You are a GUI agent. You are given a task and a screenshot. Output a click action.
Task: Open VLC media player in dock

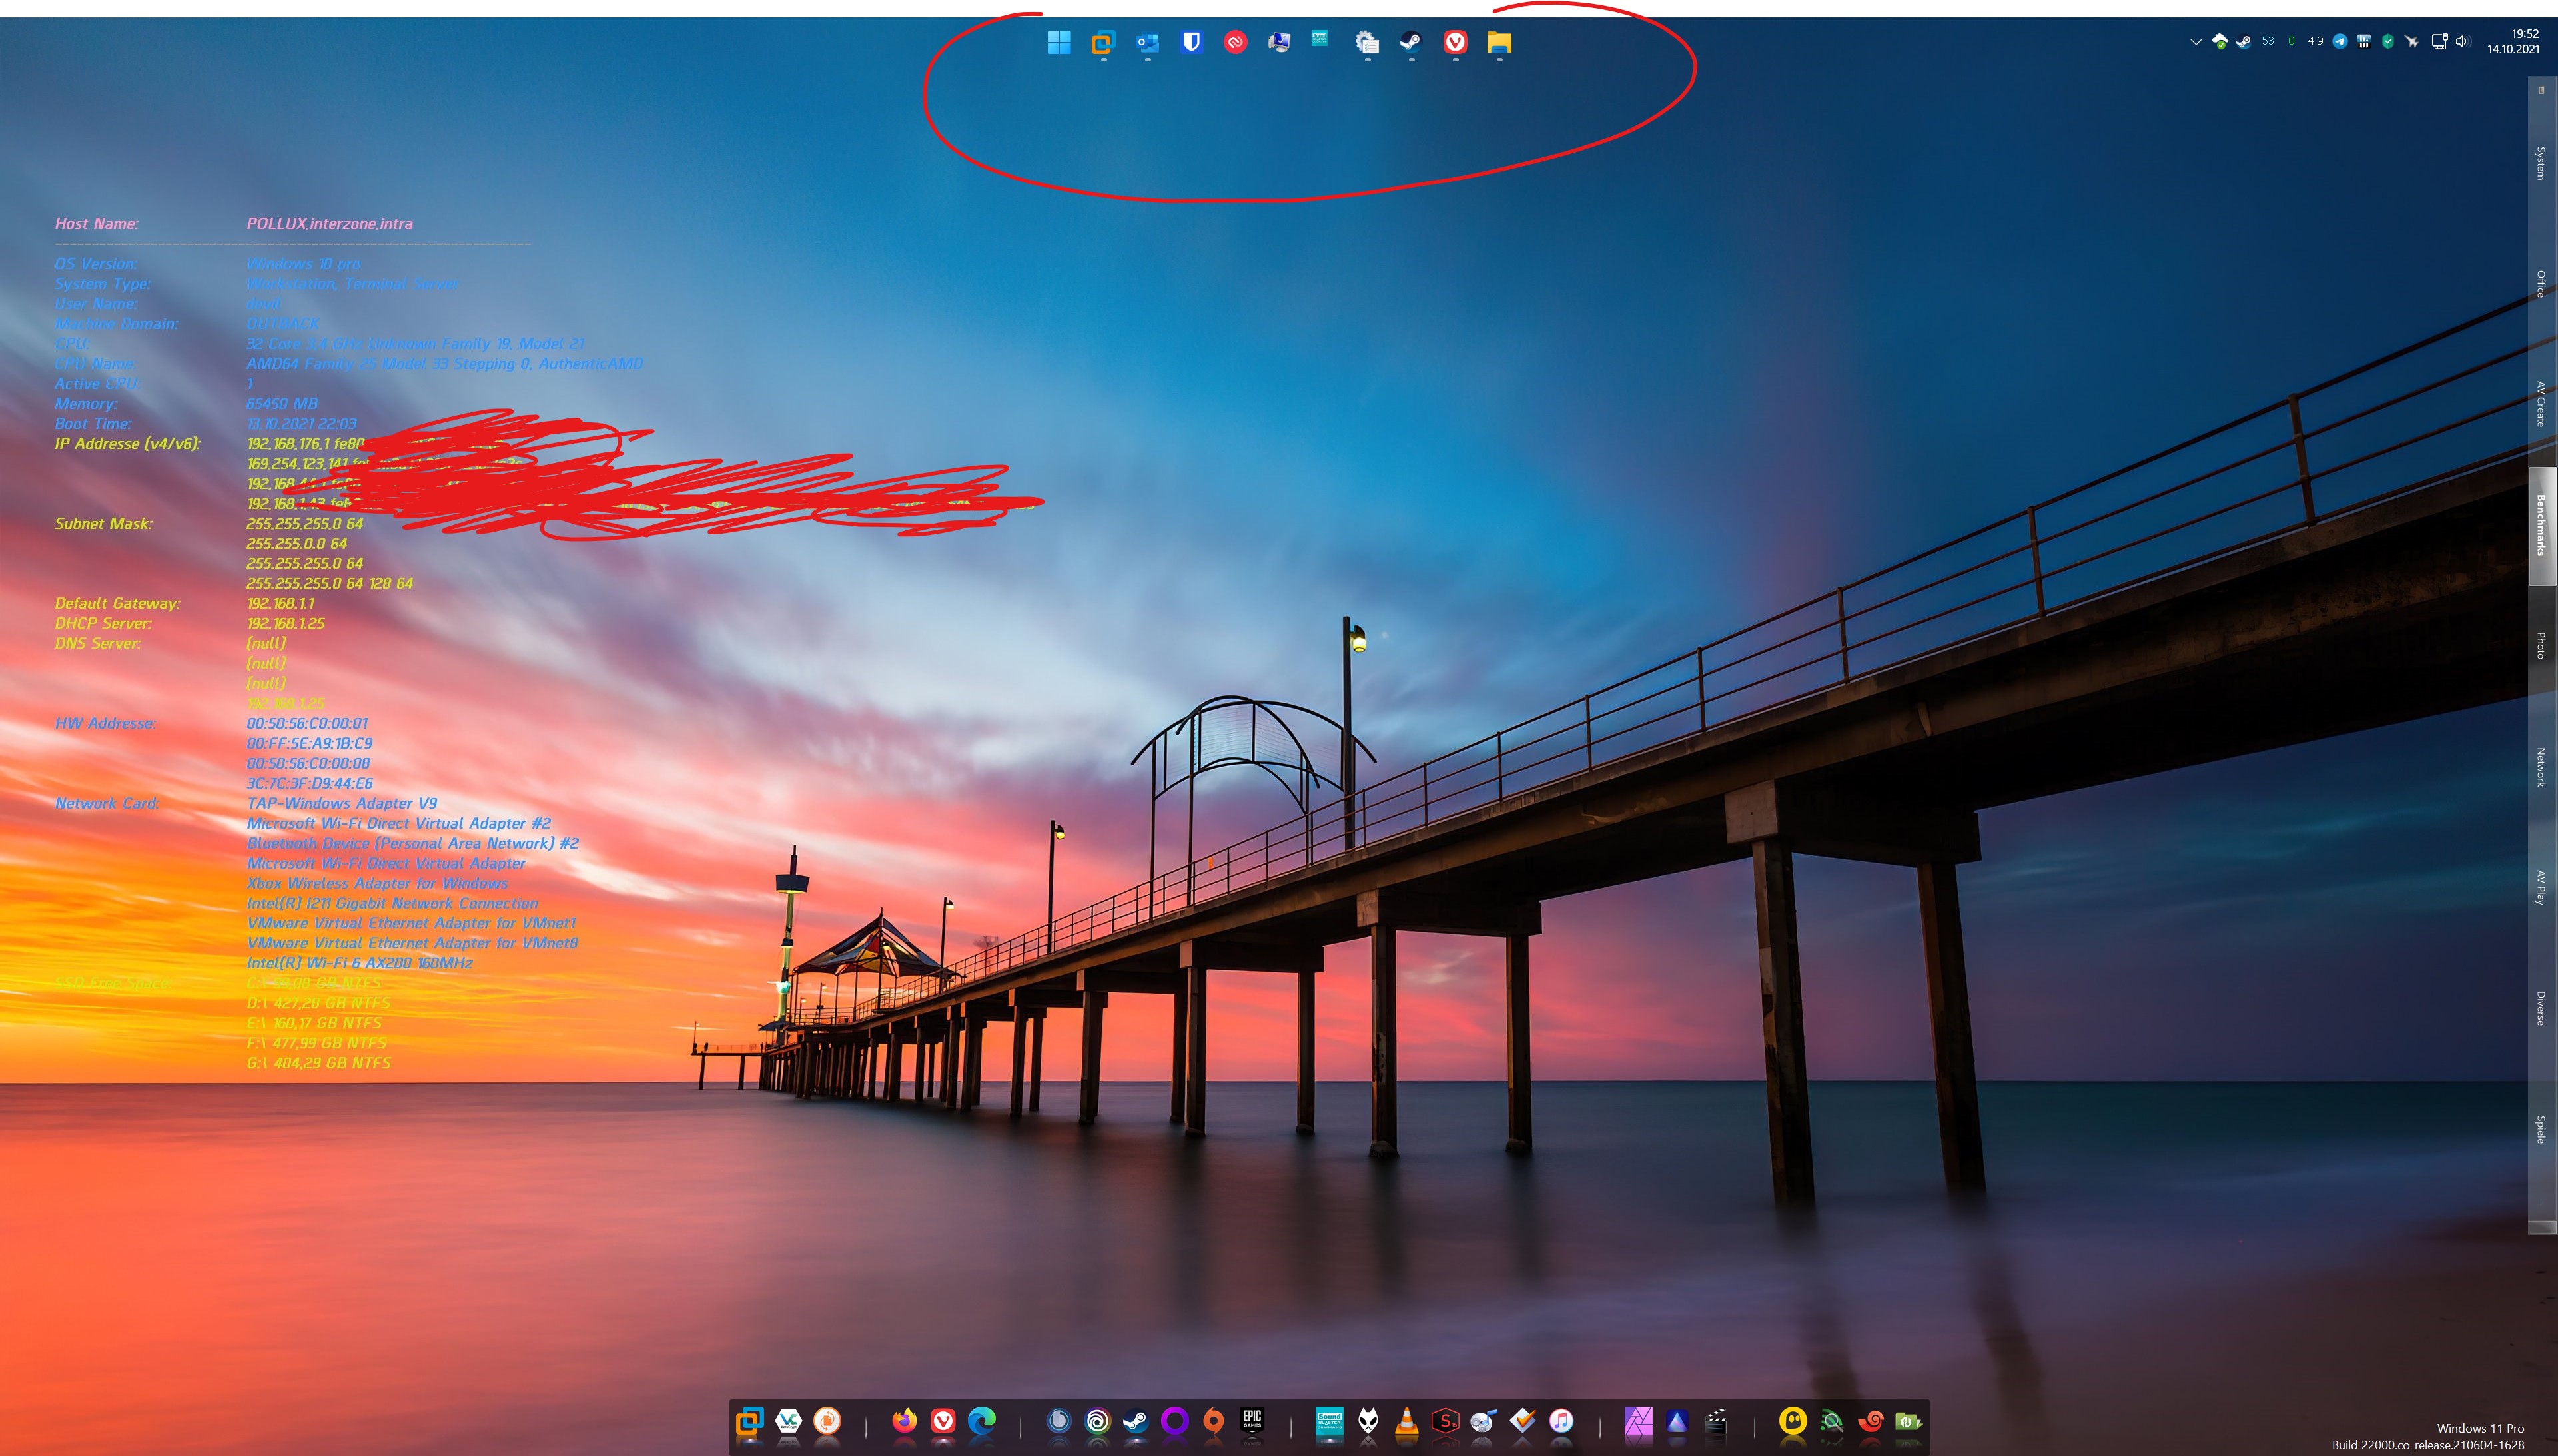(1406, 1421)
